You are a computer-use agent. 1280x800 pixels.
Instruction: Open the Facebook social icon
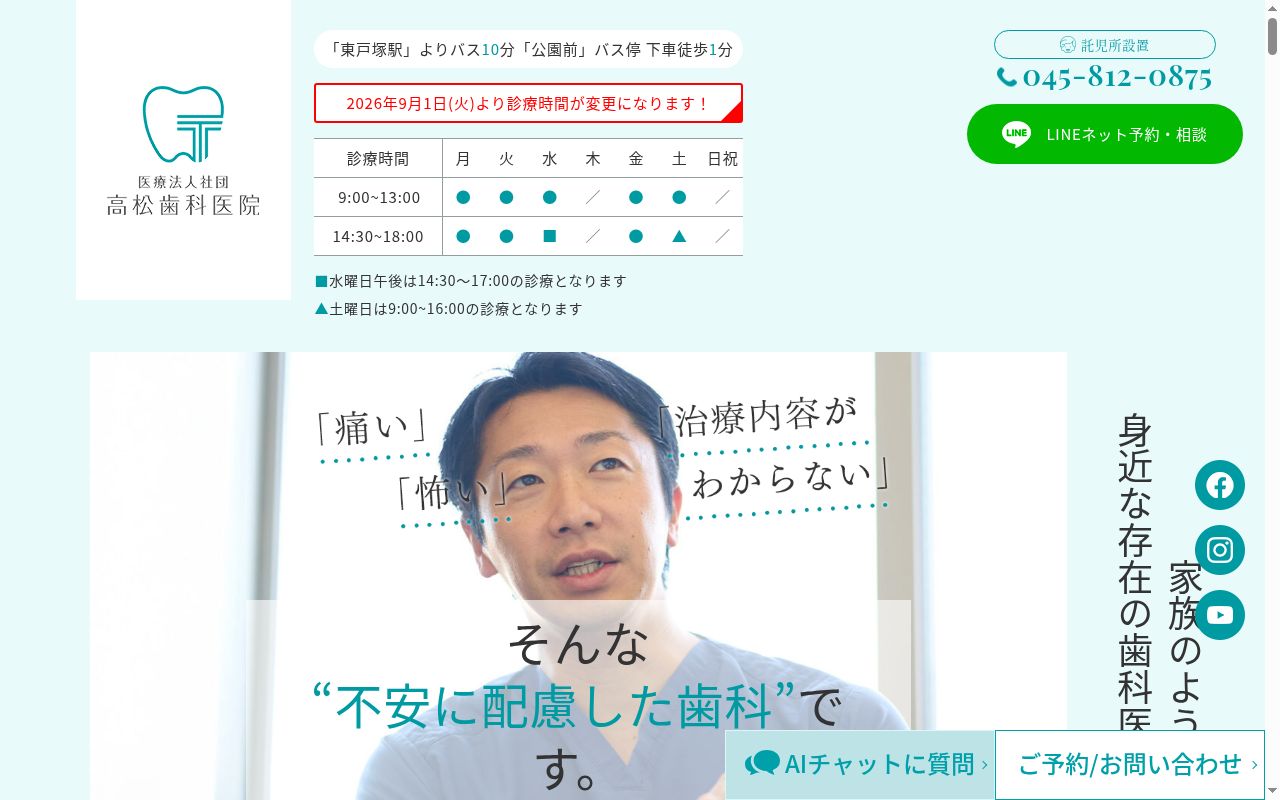(x=1220, y=485)
